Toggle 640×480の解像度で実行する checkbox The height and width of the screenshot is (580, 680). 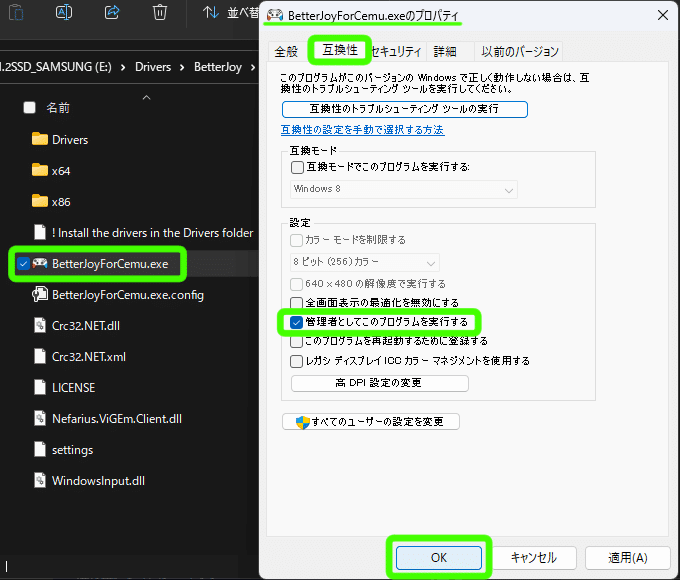pos(296,284)
